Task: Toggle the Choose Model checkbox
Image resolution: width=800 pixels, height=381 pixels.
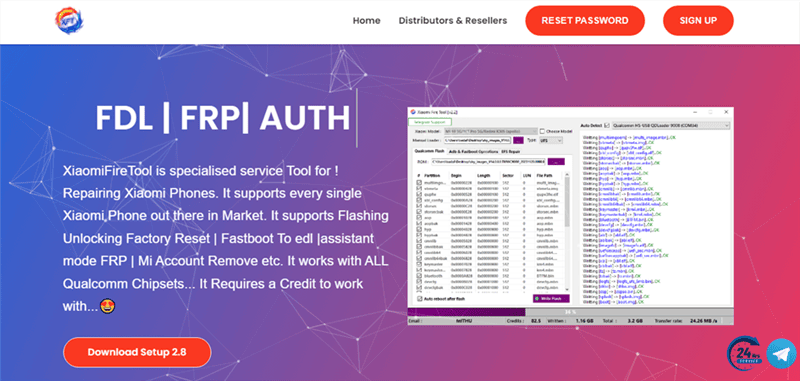Action: coord(542,131)
